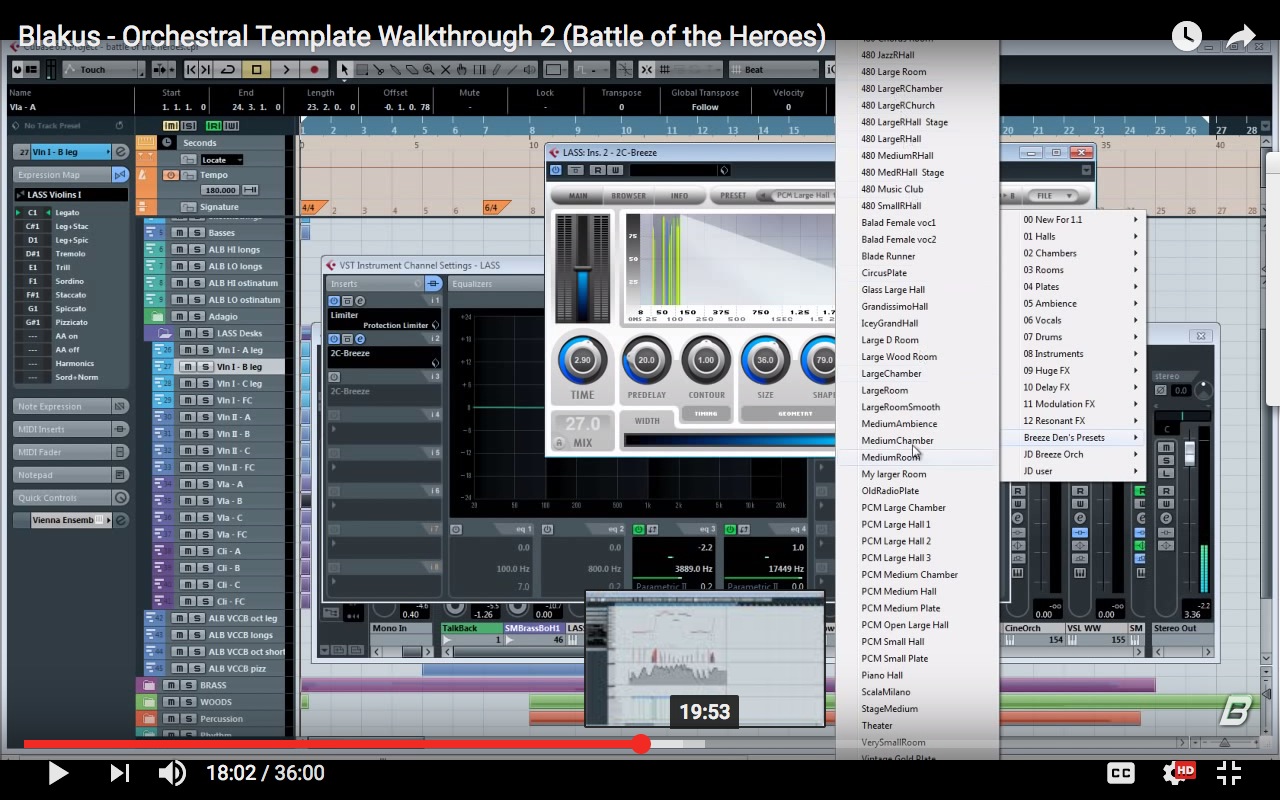Select the Object Selection arrow tool
Viewport: 1280px width, 800px height.
click(x=345, y=69)
